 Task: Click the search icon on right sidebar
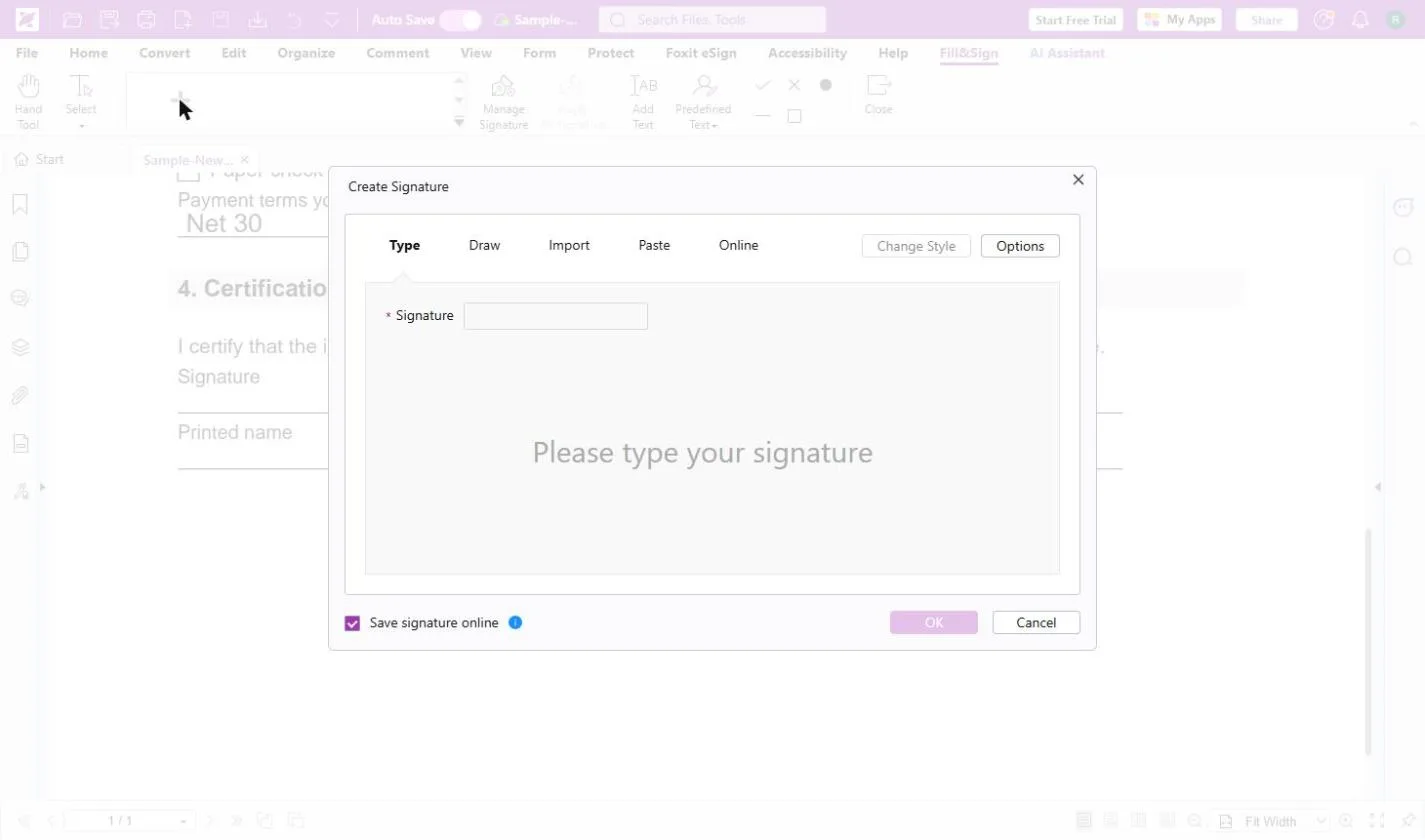pyautogui.click(x=1403, y=257)
